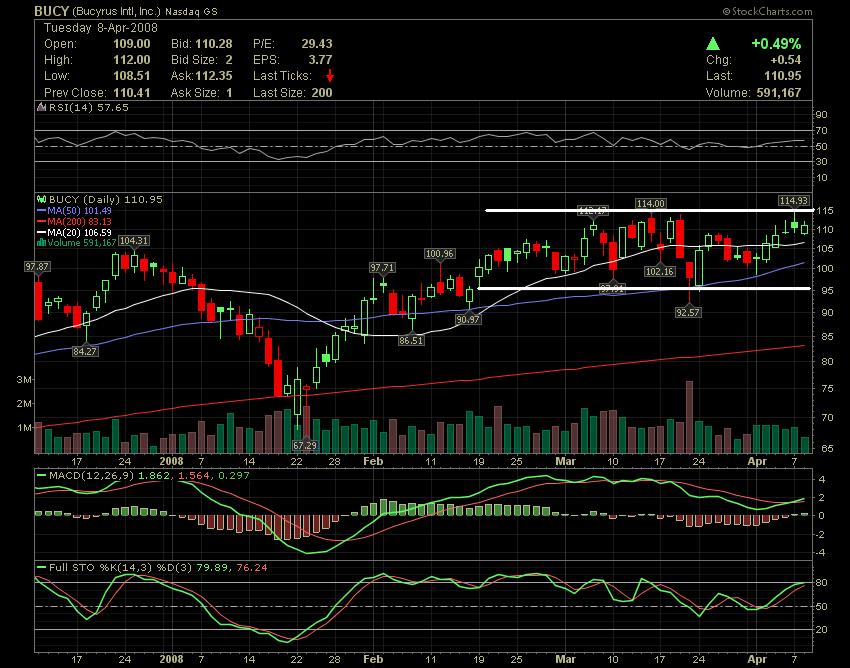Click the RSI(14) 57.65 label

pyautogui.click(x=89, y=107)
